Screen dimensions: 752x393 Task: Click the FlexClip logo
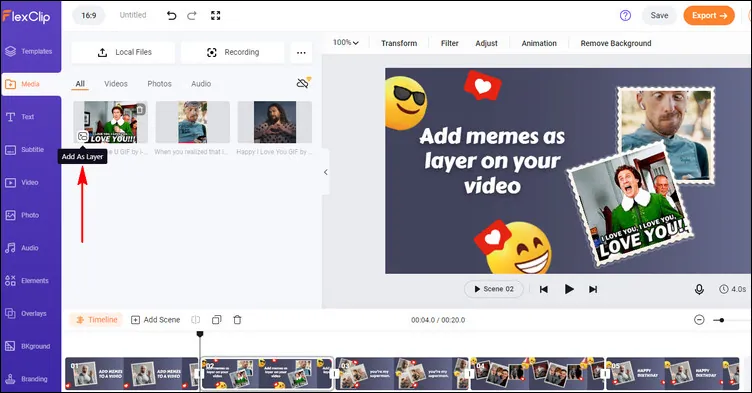tap(26, 16)
